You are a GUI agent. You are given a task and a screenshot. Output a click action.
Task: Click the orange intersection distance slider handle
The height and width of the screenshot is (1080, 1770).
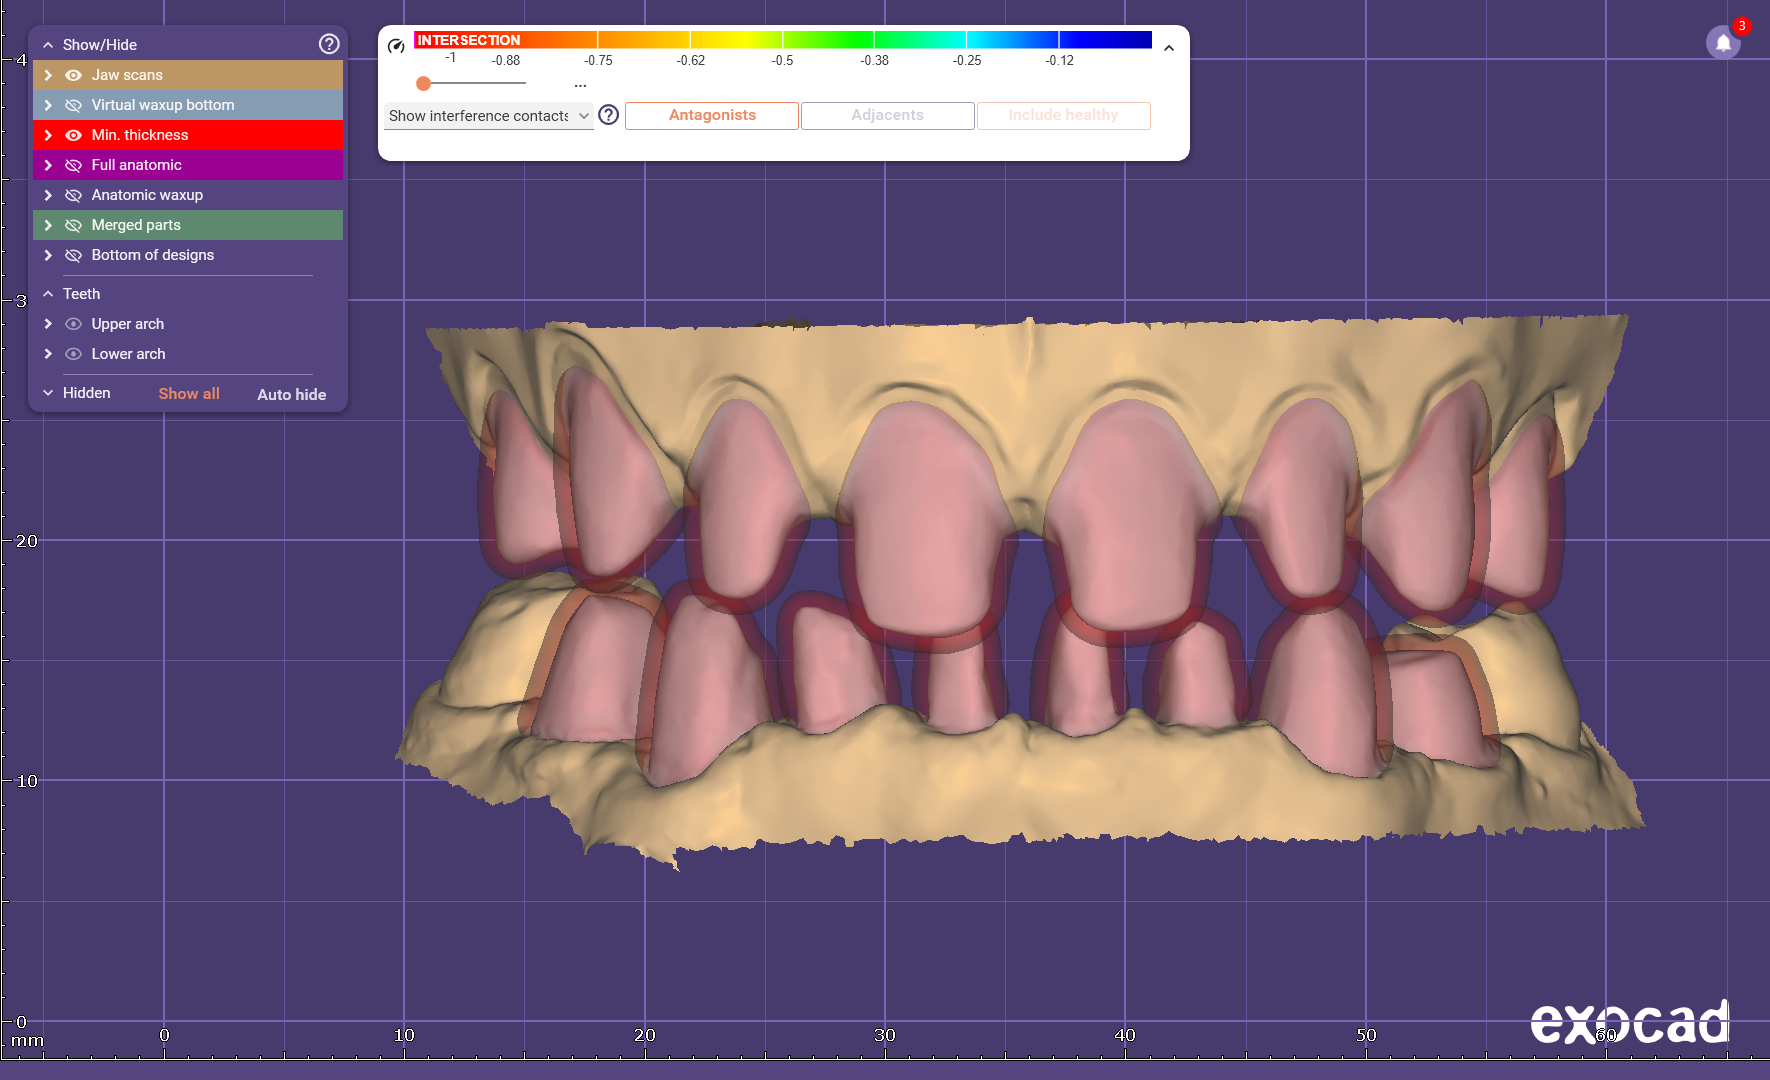coord(424,84)
